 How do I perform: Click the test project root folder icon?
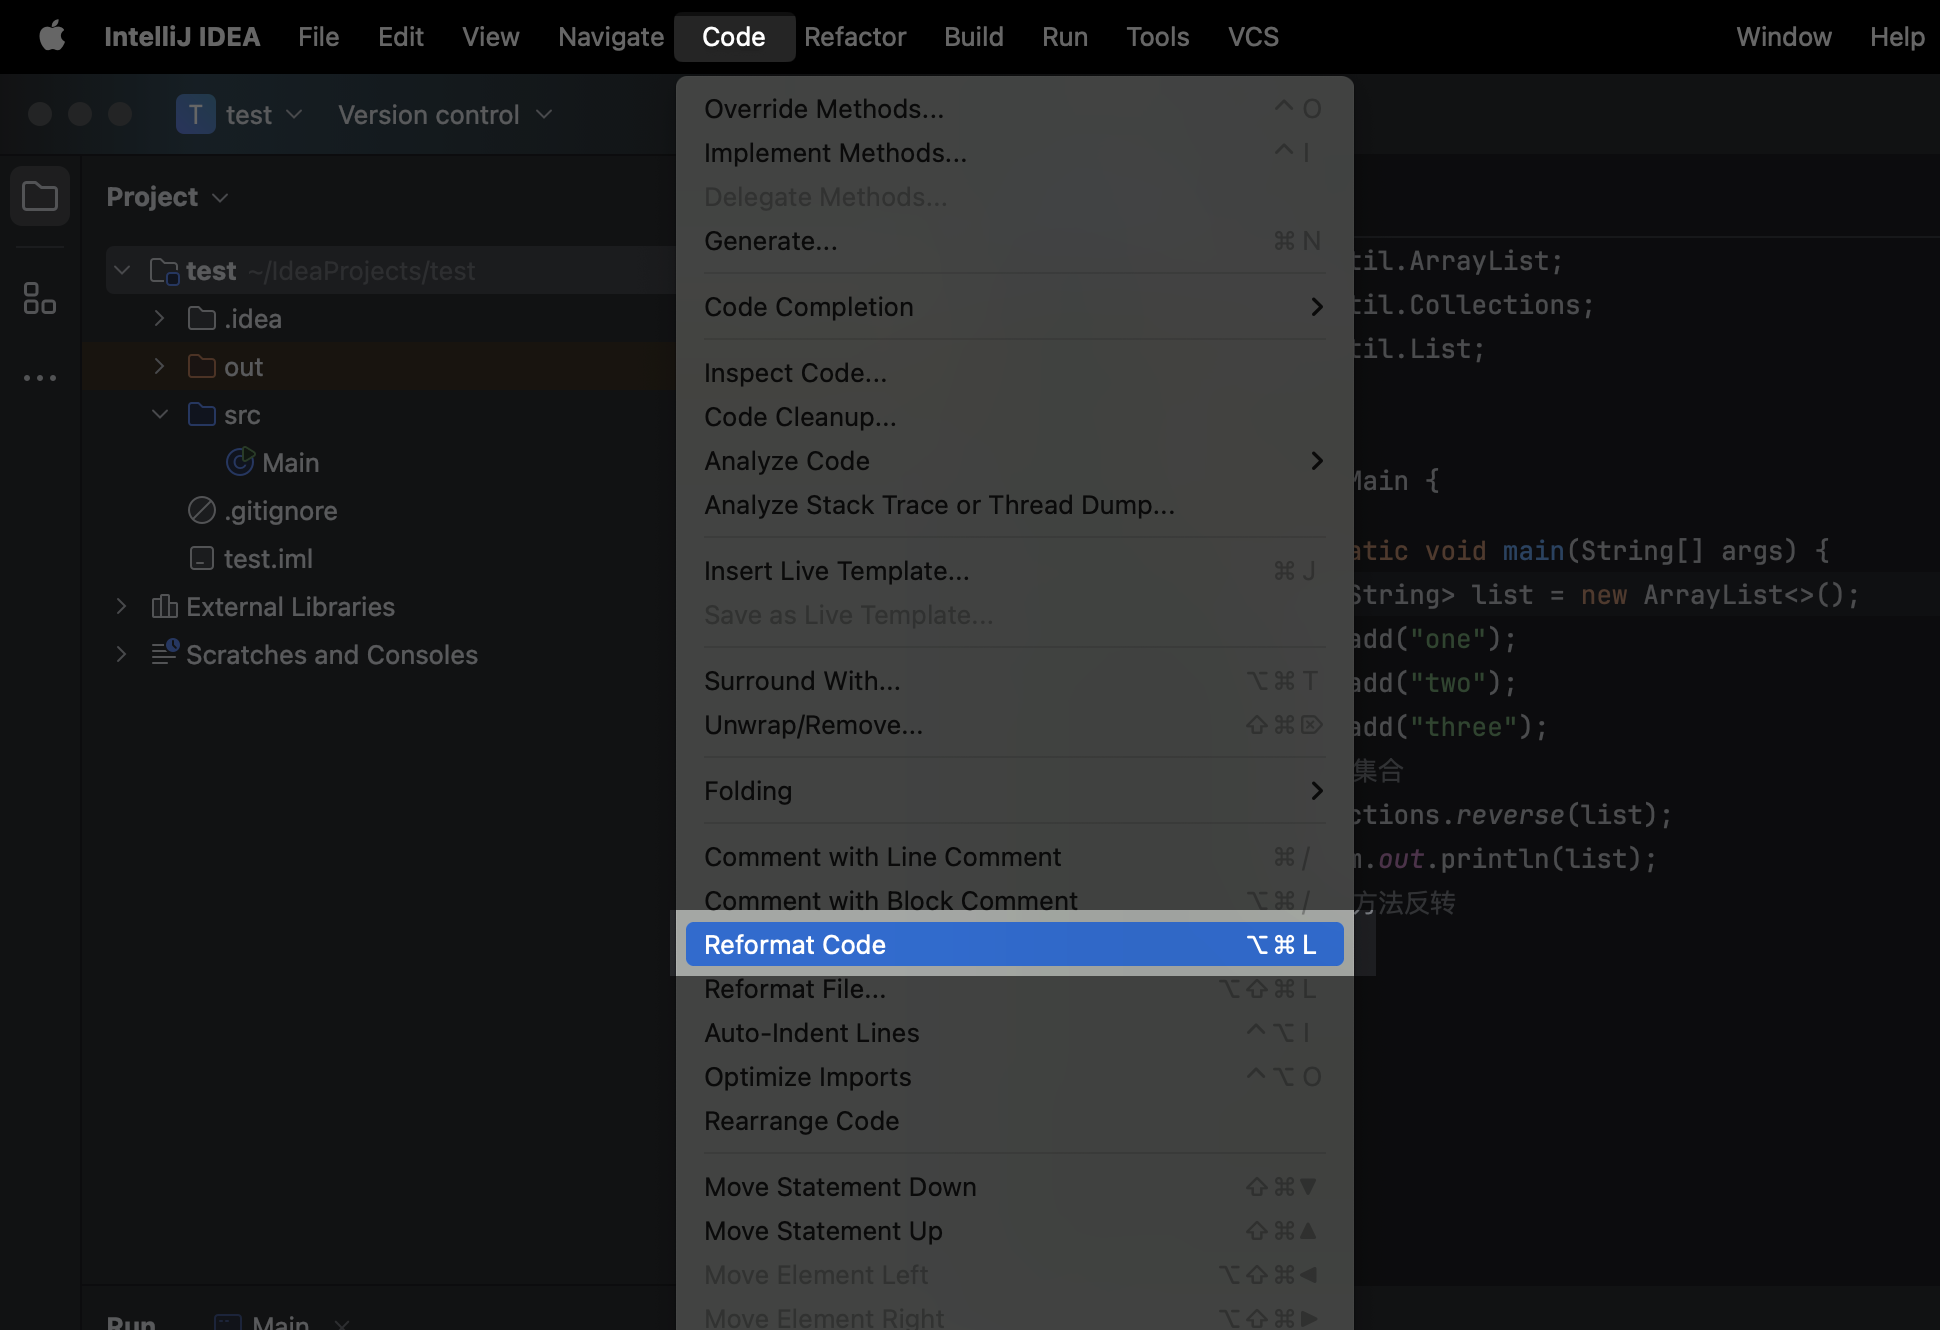(164, 271)
